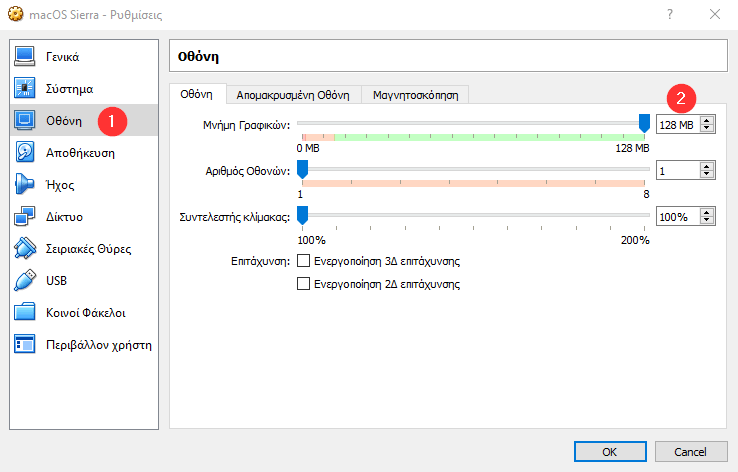Select Σύστημα label in sidebar
Image resolution: width=738 pixels, height=472 pixels.
(69, 89)
